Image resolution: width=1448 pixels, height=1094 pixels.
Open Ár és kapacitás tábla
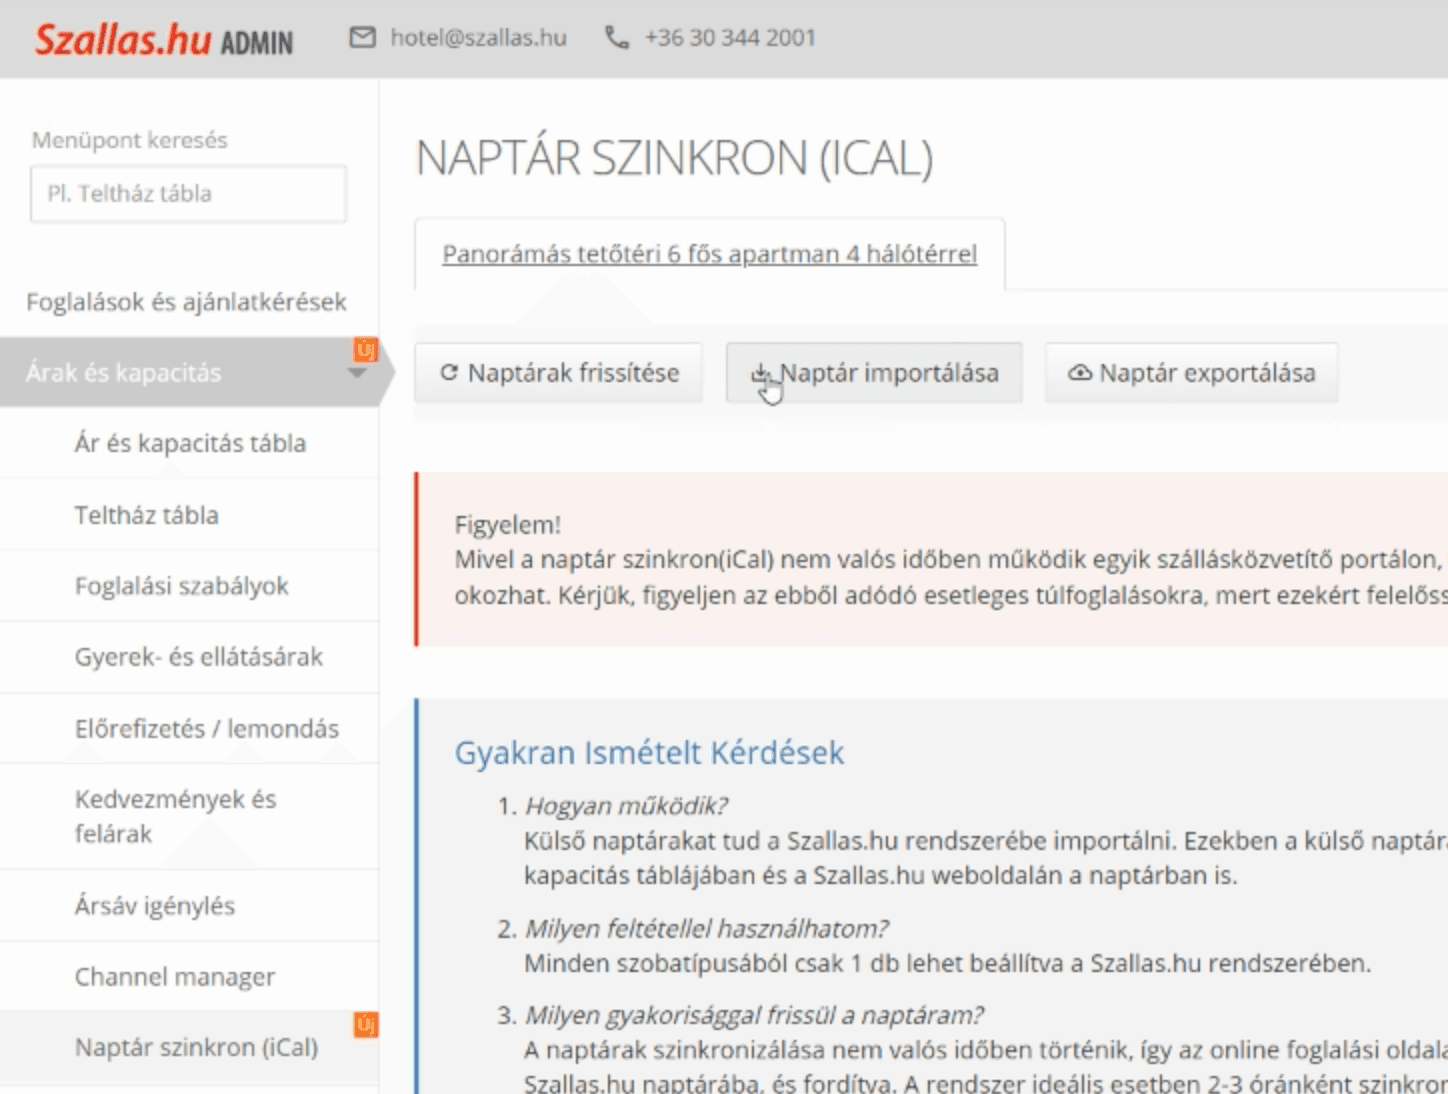click(x=189, y=443)
